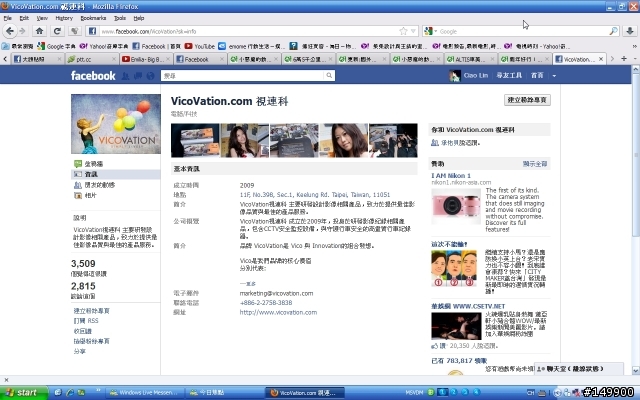Focus the Facebook search field
The image size is (640, 400).
click(242, 76)
